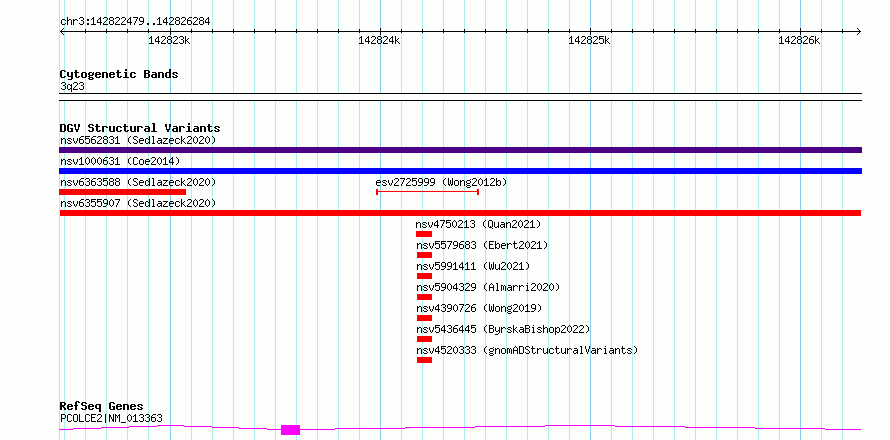This screenshot has height=440, width=890.
Task: Click the dark purple nsv6562831 variant bar
Action: 460,150
